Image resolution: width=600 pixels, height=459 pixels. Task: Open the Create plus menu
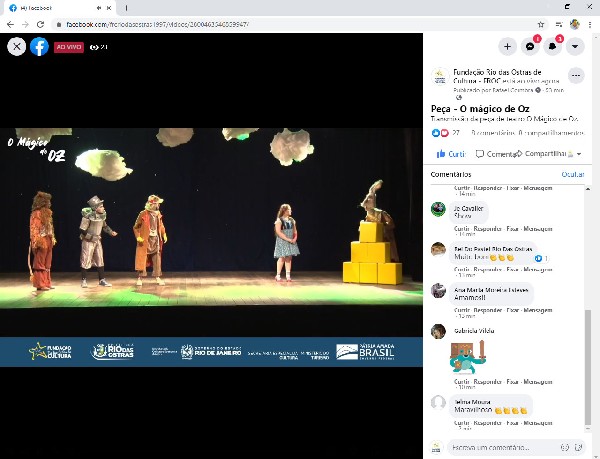pyautogui.click(x=507, y=47)
